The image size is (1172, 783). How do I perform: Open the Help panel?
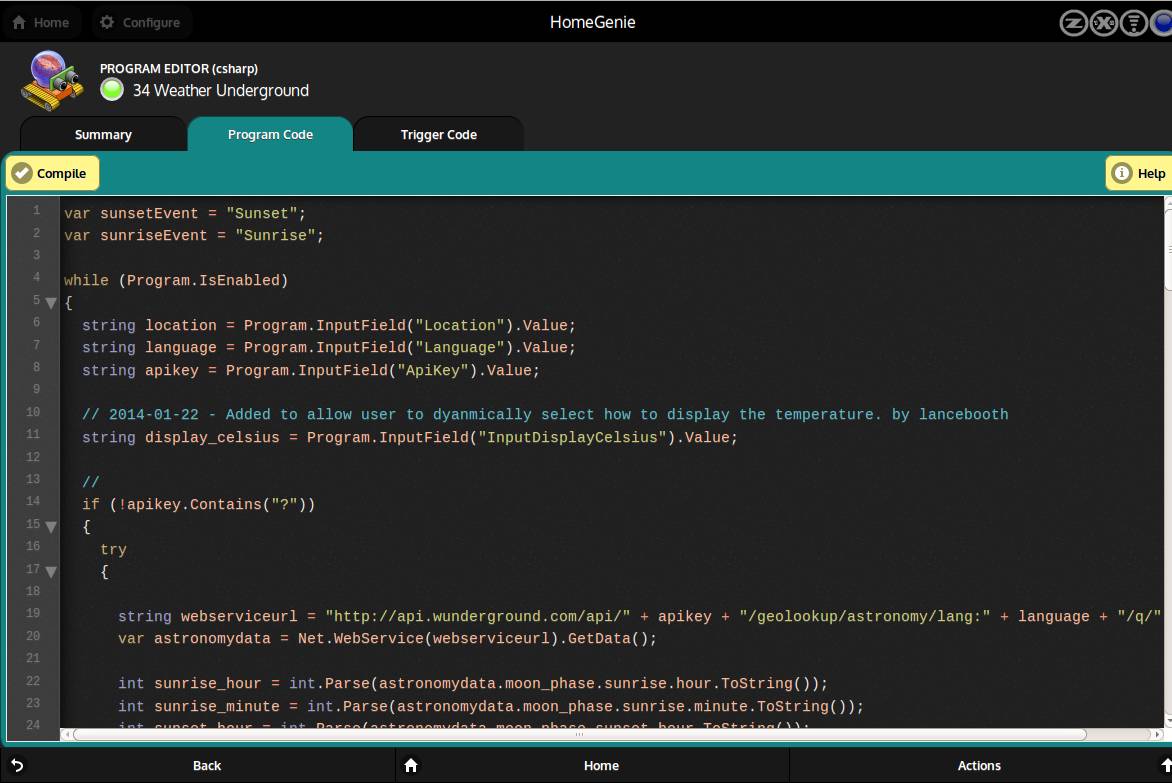(1139, 173)
